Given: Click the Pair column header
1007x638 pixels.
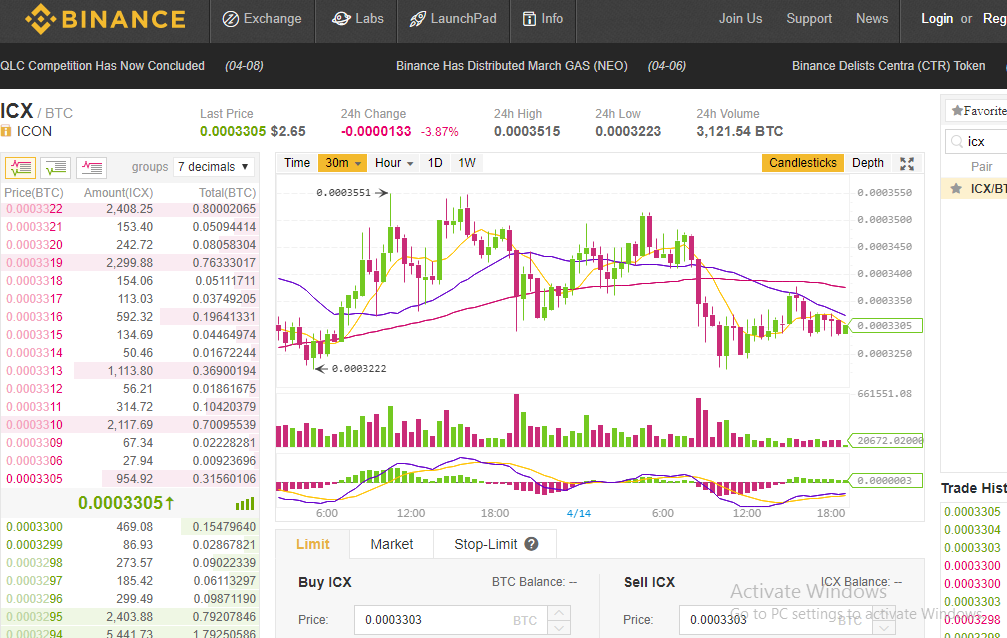Looking at the screenshot, I should (981, 166).
